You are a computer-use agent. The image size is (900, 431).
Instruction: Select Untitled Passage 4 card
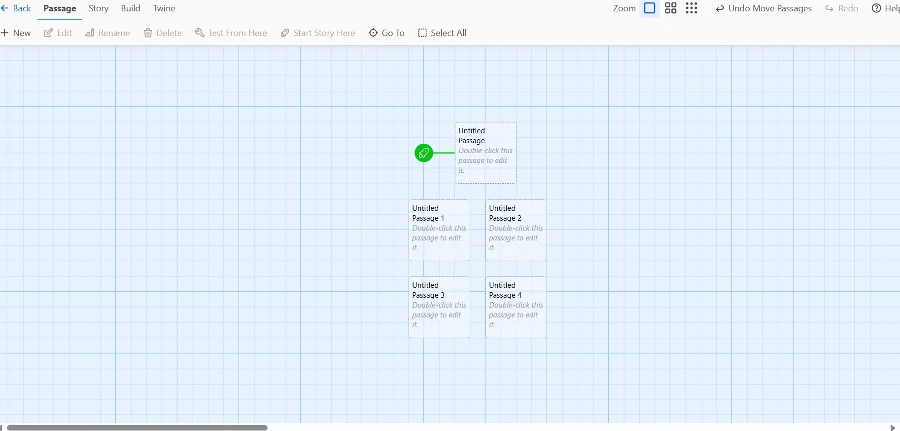point(516,307)
